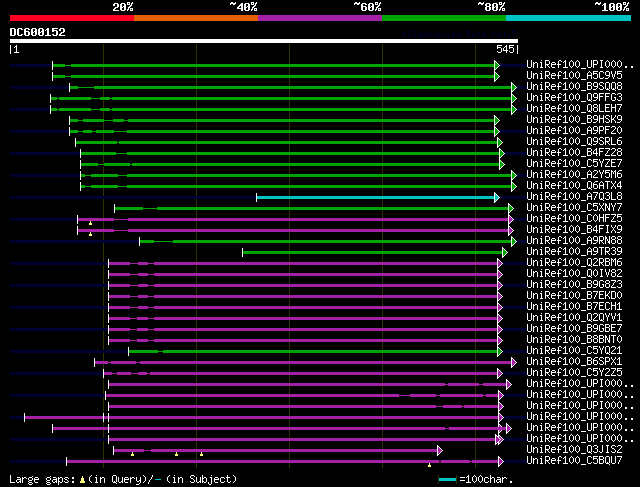The height and width of the screenshot is (487, 640).
Task: Click the arrowhead ending the Q9SRL6 alignment
Action: tap(500, 142)
